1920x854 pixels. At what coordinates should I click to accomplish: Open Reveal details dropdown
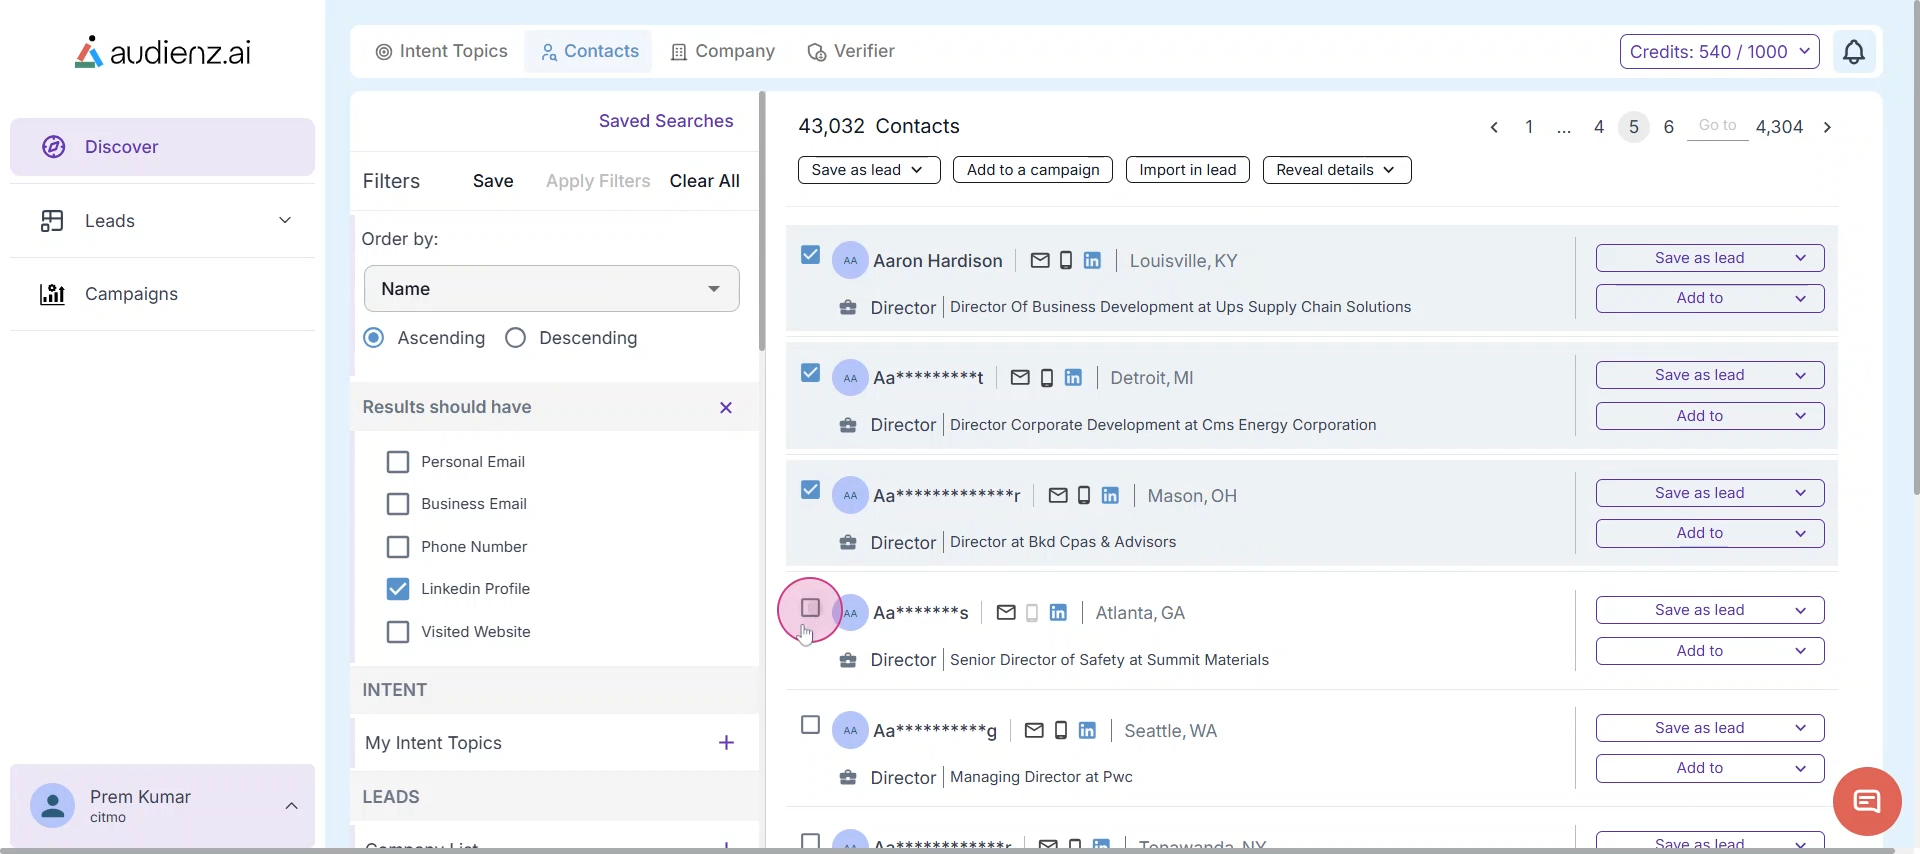tap(1337, 170)
